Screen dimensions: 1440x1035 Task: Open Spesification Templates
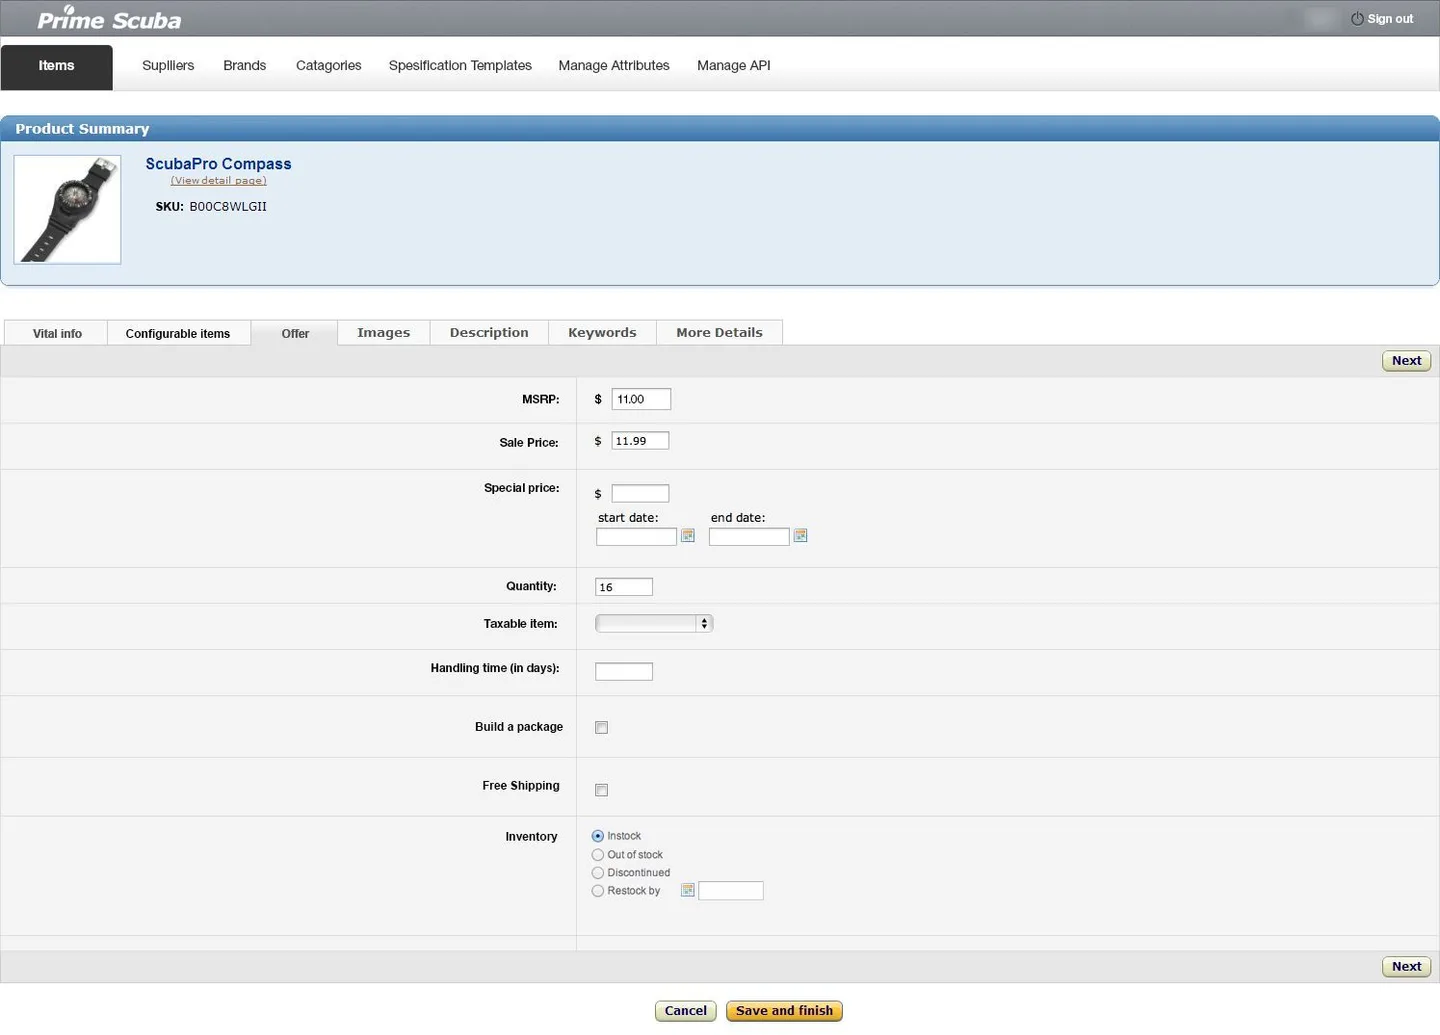[x=460, y=66]
